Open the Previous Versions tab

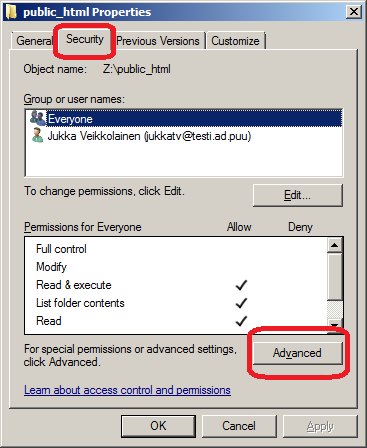pos(158,41)
